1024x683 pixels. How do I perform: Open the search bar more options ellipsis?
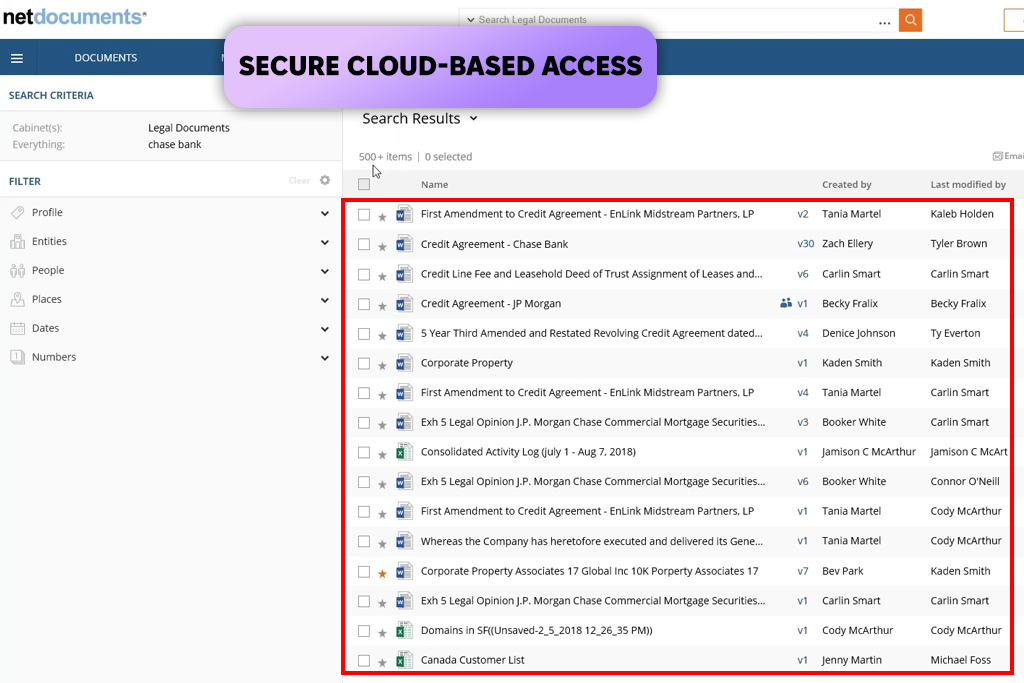tap(884, 23)
